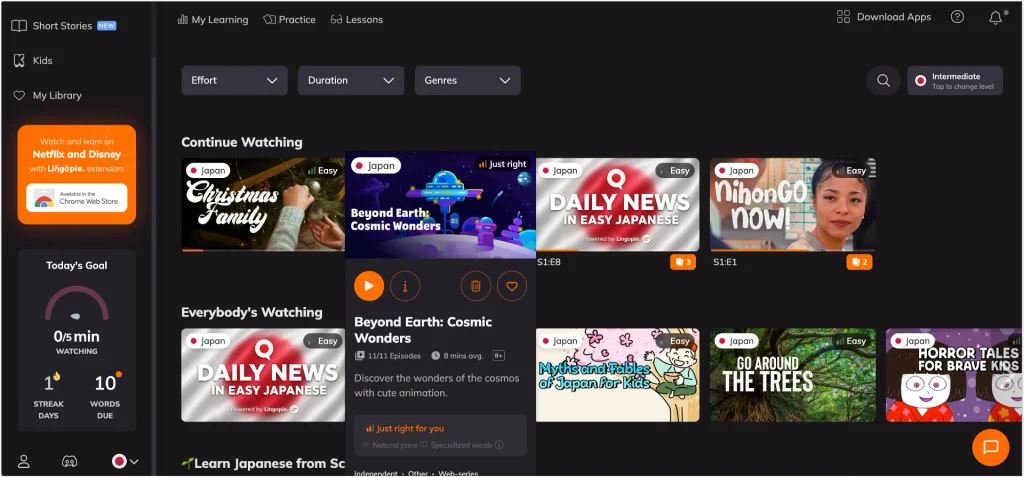The width and height of the screenshot is (1024, 477).
Task: Click the Today's Goal watching gauge
Action: [x=77, y=303]
